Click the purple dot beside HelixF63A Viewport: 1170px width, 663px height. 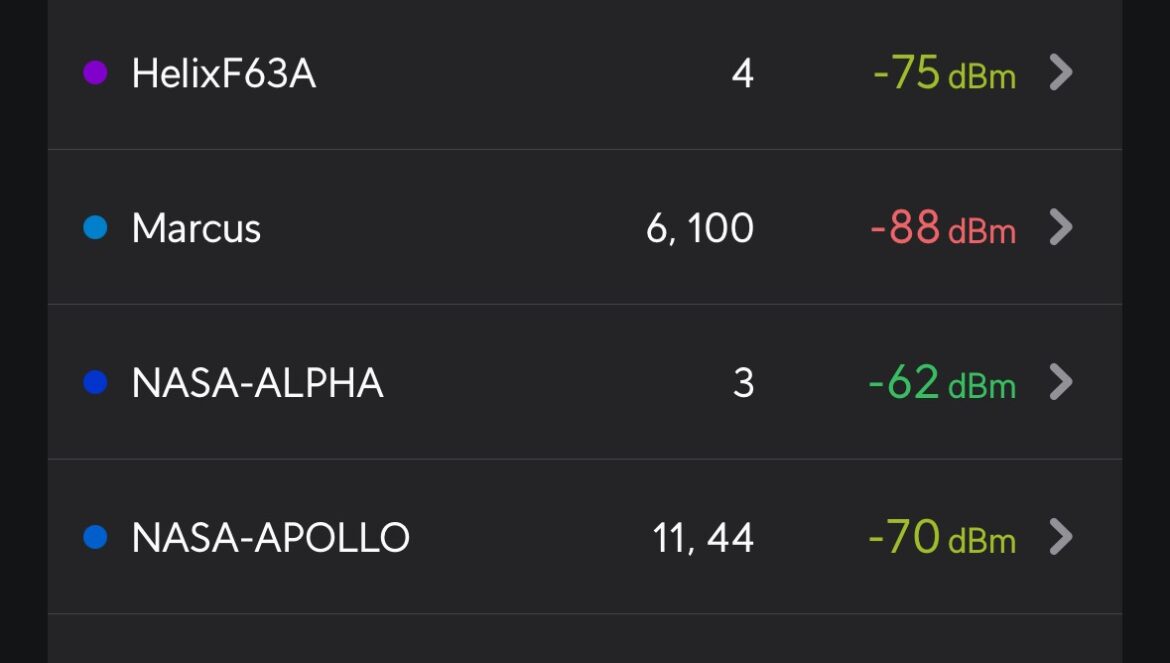(96, 73)
